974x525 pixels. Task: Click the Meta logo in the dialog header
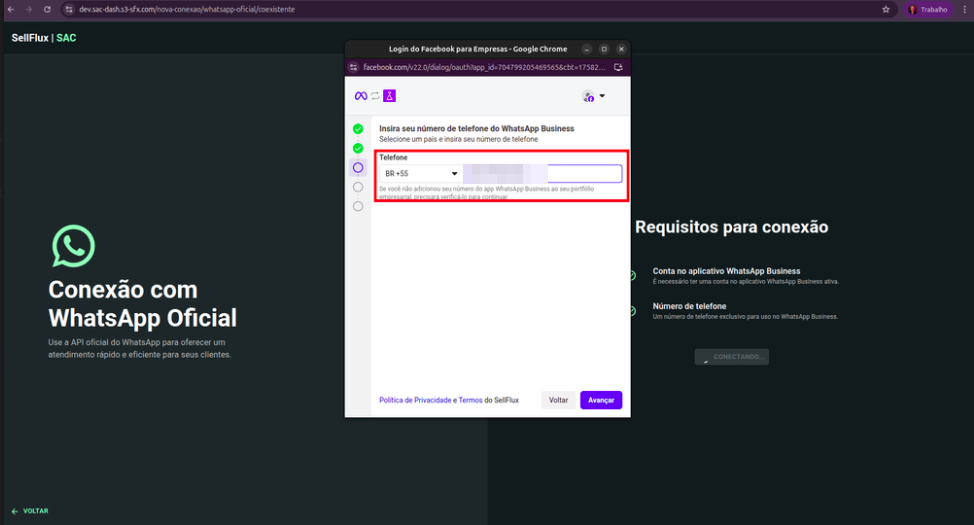click(361, 96)
